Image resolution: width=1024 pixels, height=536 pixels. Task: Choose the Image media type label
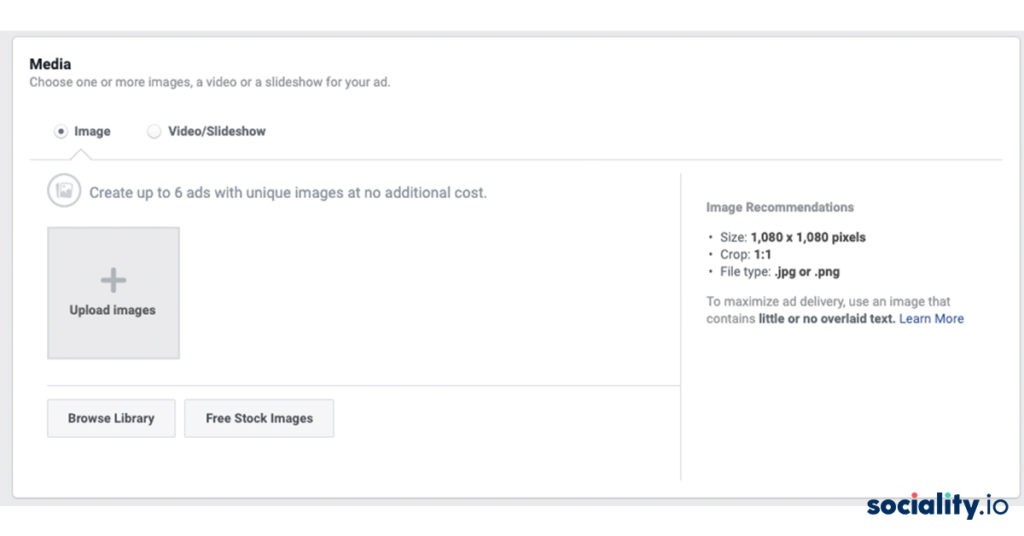(x=92, y=131)
